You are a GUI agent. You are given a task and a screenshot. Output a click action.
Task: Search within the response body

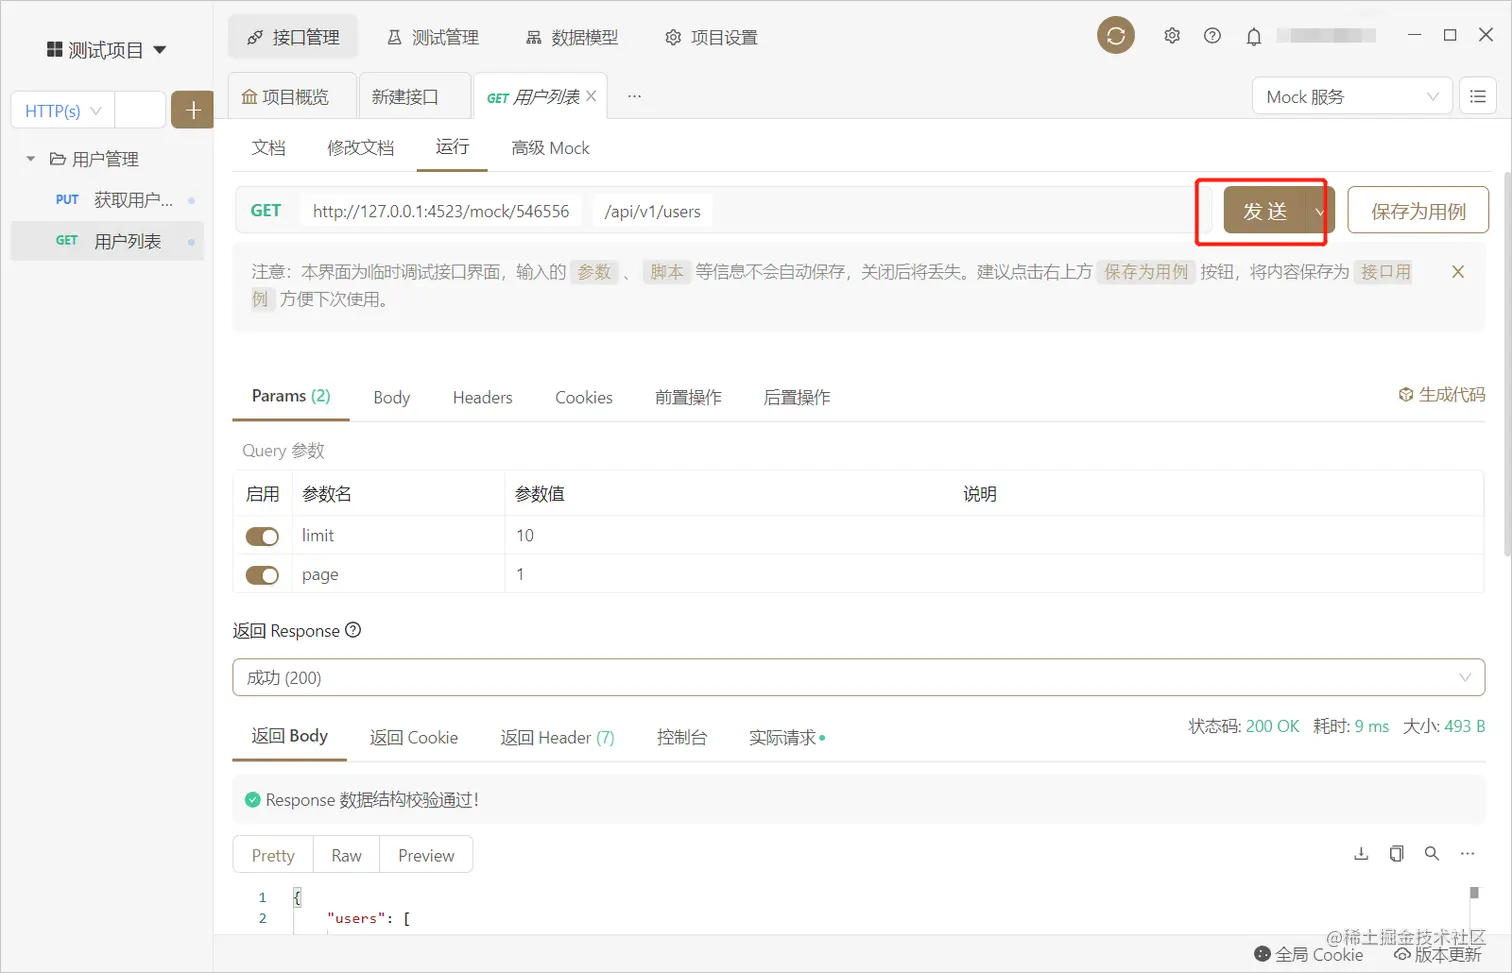(x=1432, y=853)
